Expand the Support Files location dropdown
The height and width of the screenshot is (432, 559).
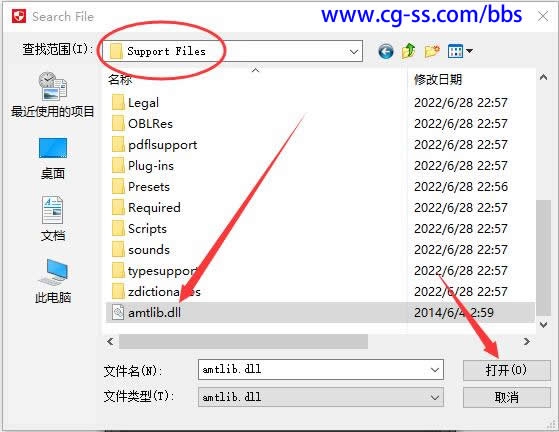tap(354, 52)
